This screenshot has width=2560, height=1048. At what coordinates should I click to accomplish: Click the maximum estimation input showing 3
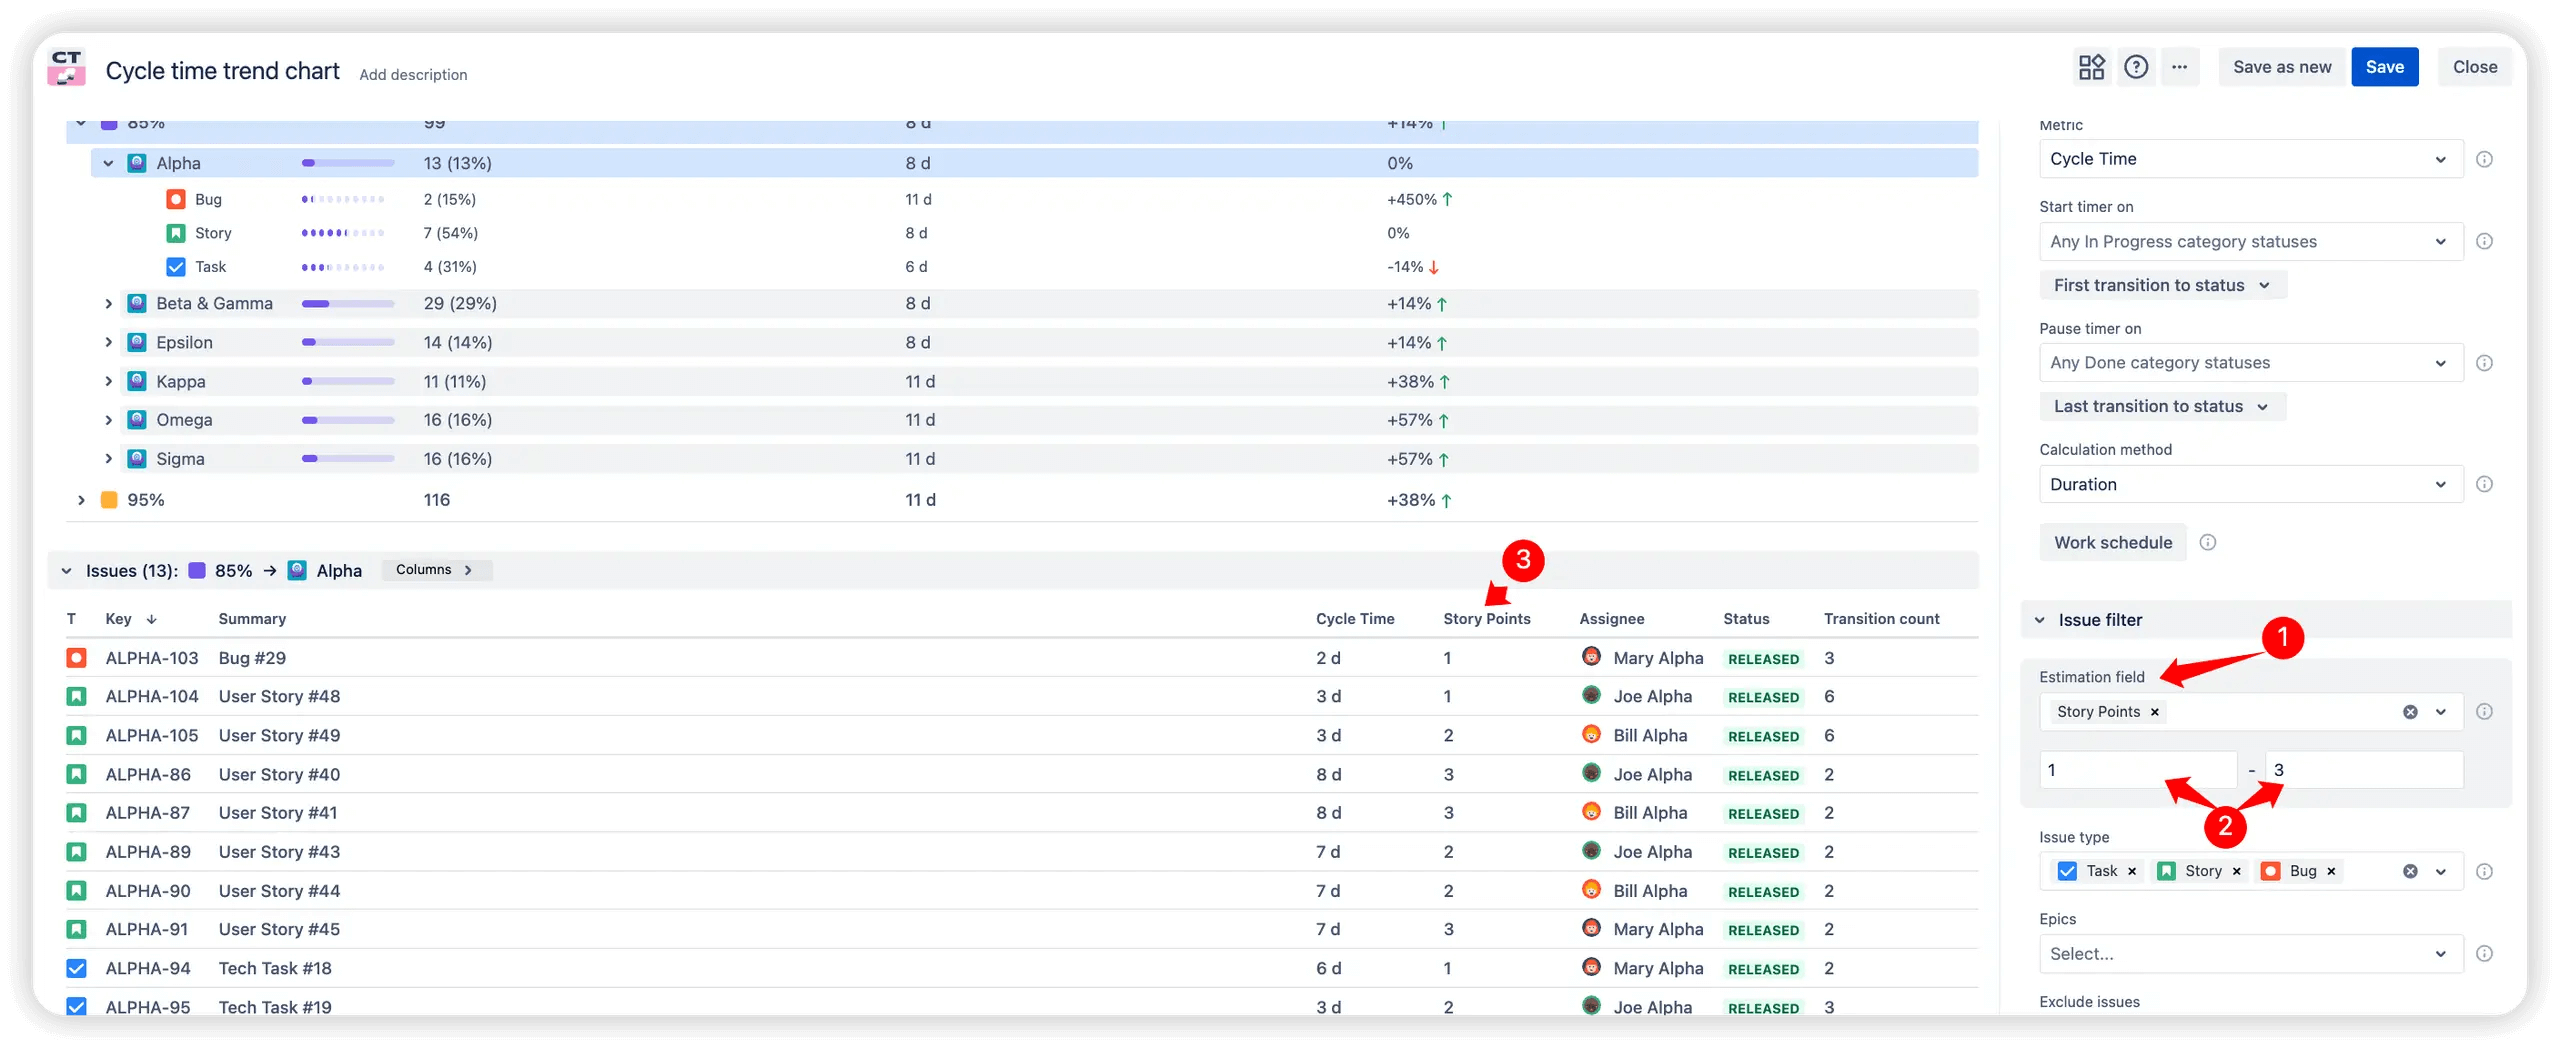click(2364, 770)
